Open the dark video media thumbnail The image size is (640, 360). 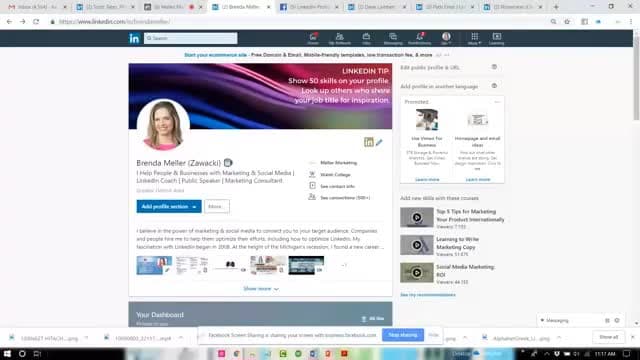pos(306,265)
